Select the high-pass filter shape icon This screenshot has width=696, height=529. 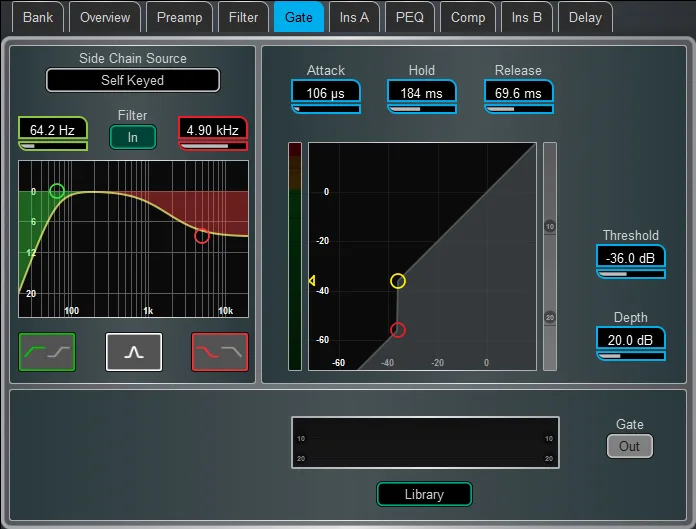point(47,352)
